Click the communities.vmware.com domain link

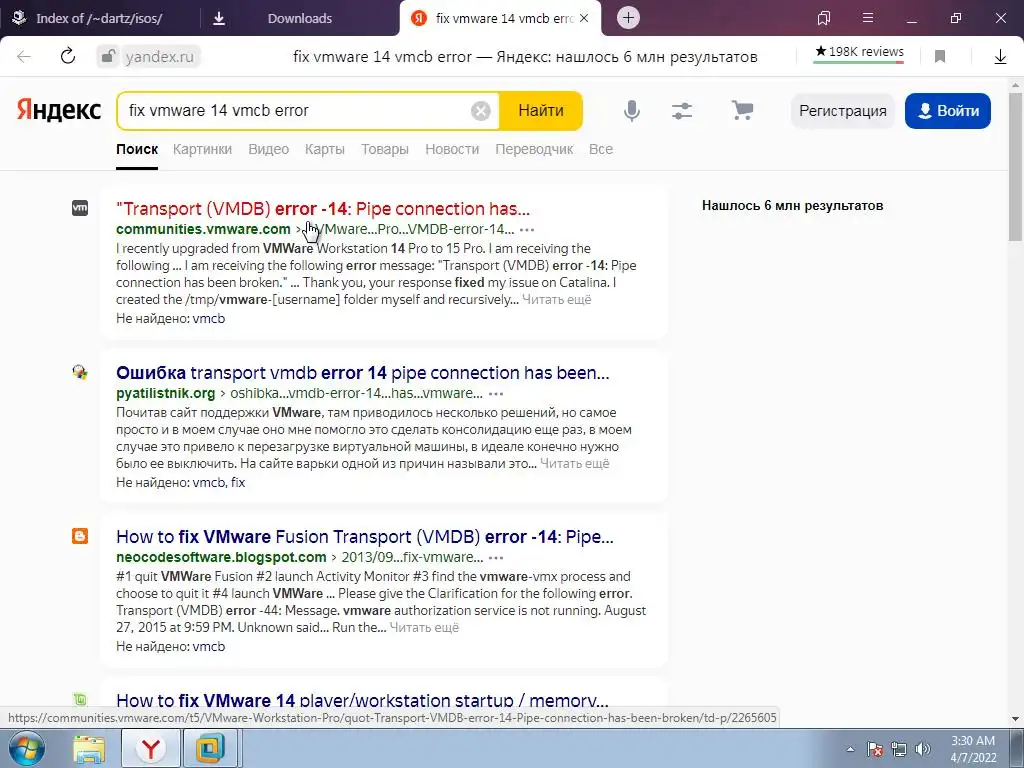pyautogui.click(x=203, y=229)
